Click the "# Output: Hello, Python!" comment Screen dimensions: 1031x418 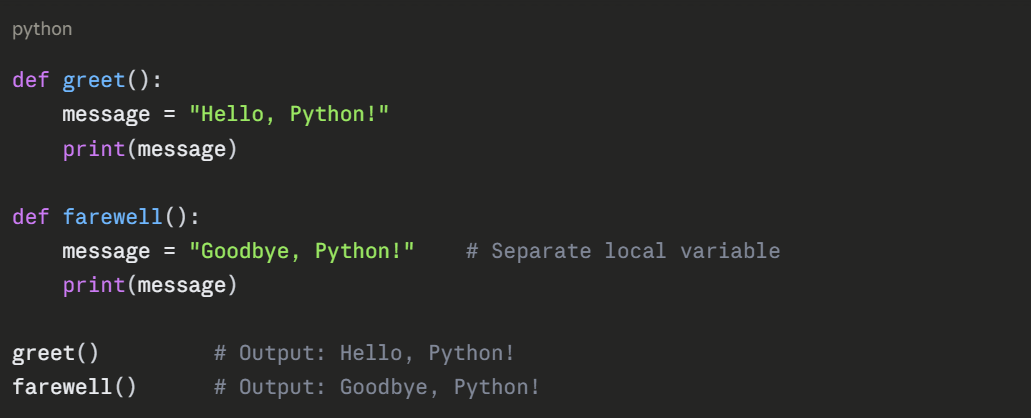pyautogui.click(x=365, y=353)
